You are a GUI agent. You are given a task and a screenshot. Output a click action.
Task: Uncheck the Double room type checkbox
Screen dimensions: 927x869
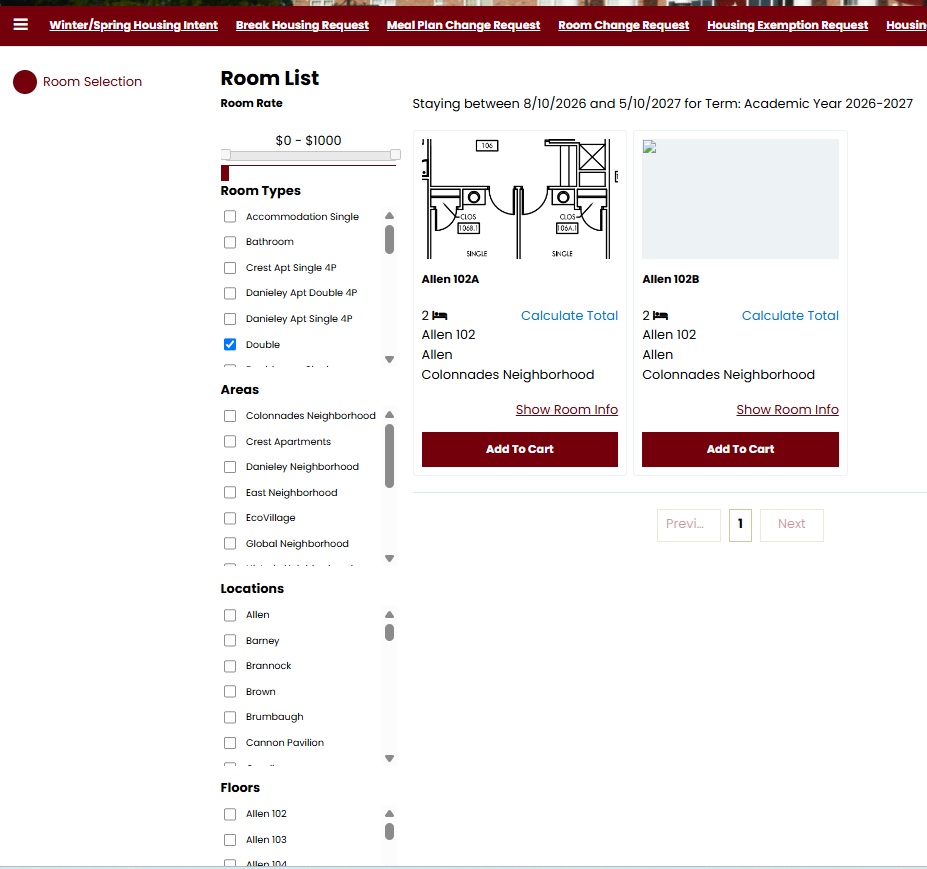tap(230, 345)
